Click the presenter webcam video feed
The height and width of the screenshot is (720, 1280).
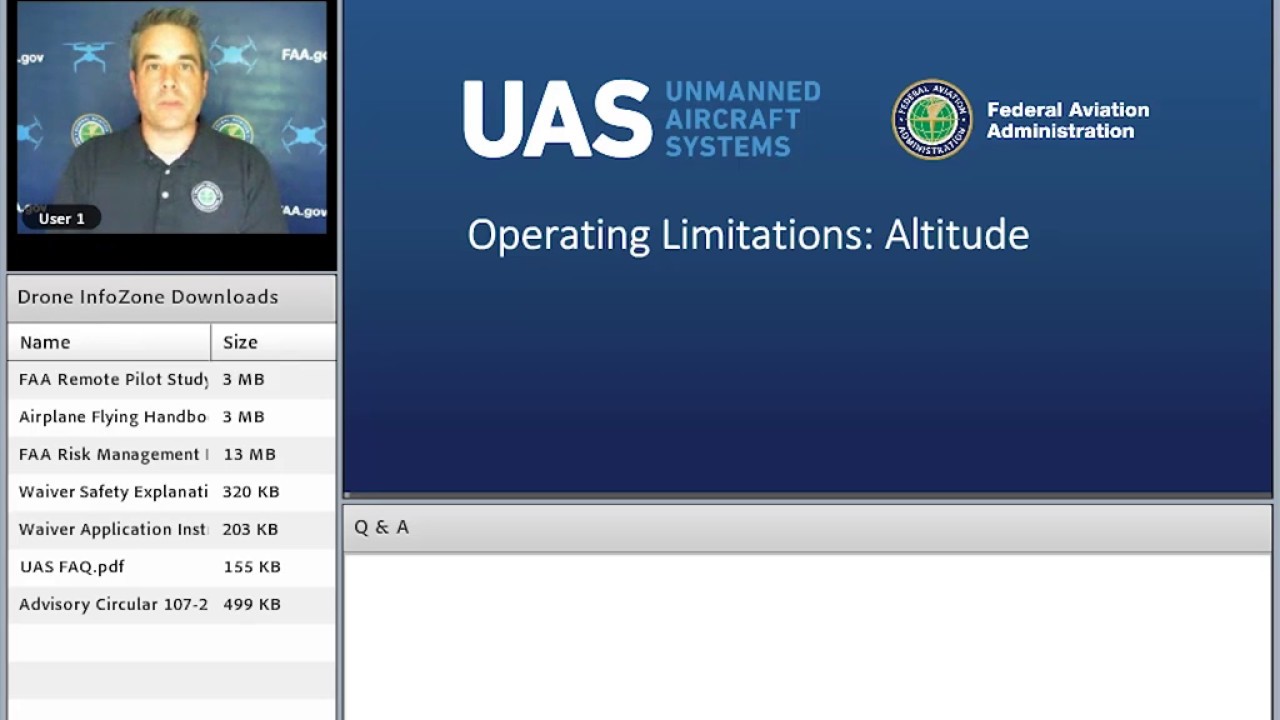tap(172, 118)
